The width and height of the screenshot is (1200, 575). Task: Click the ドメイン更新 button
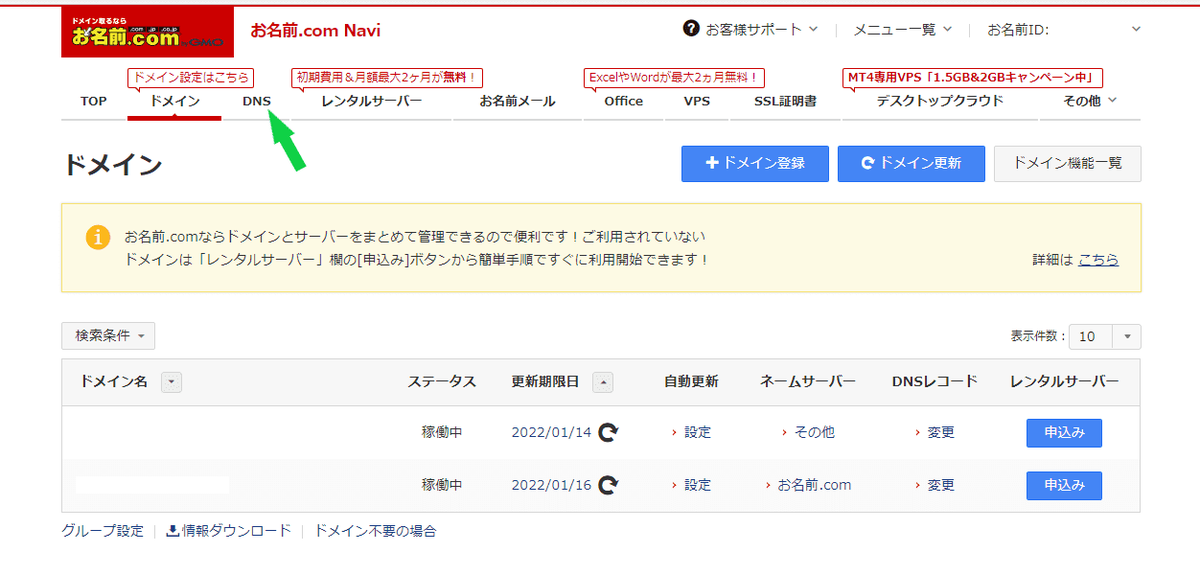pyautogui.click(x=911, y=163)
